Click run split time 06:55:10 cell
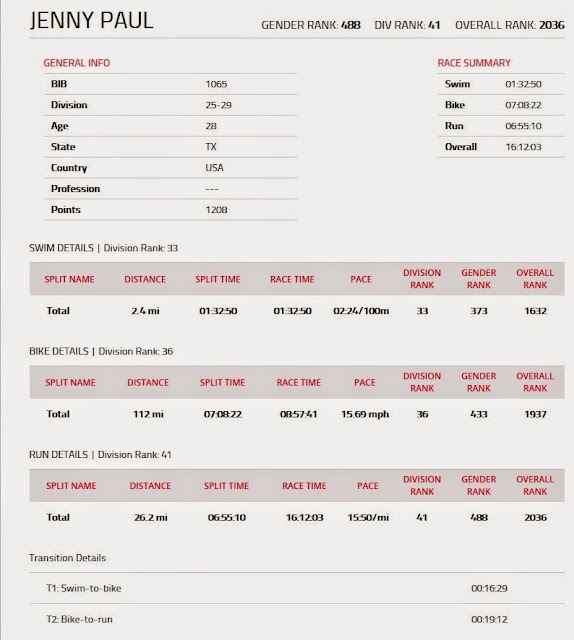574x640 pixels. point(227,517)
